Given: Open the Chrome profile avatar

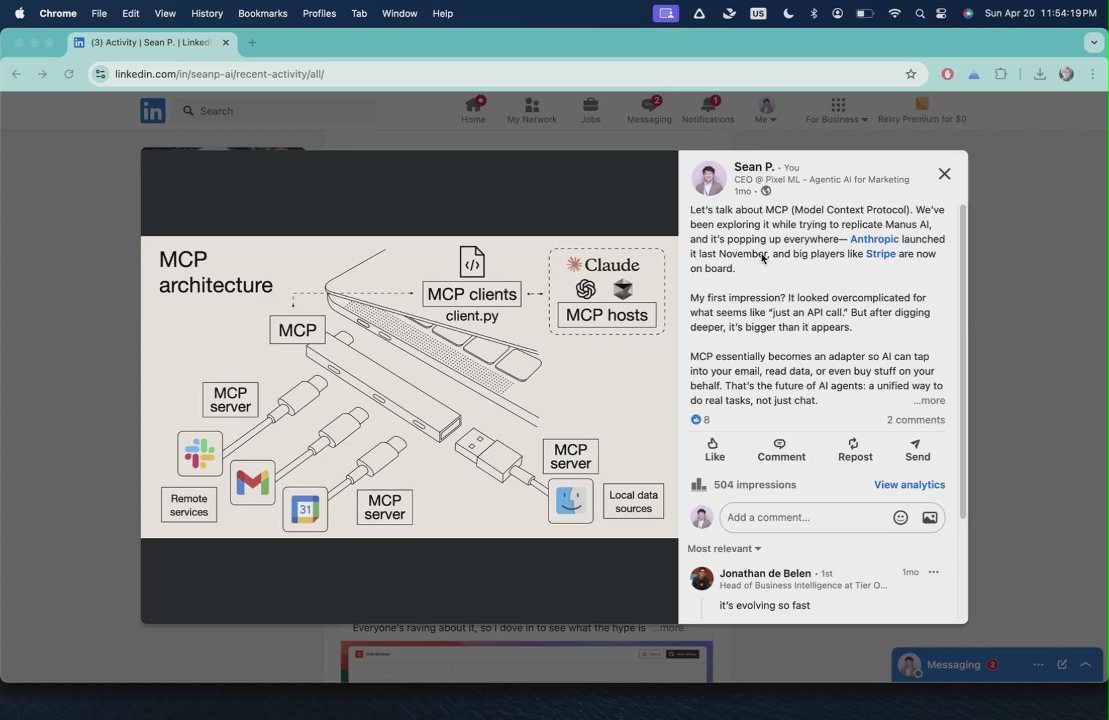Looking at the screenshot, I should [1067, 74].
